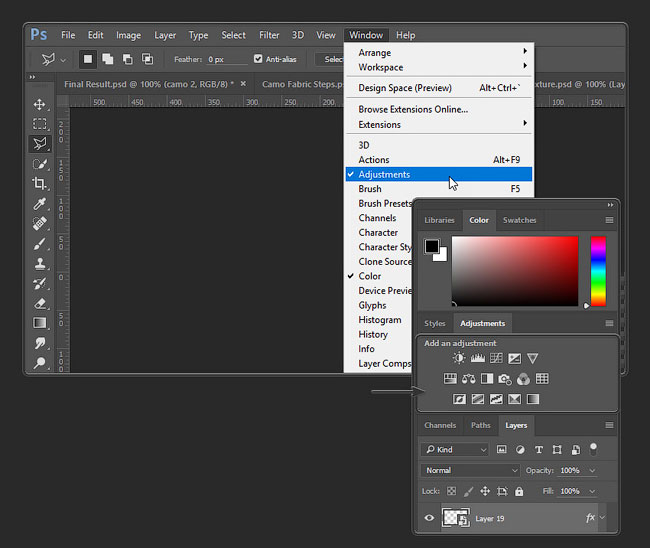Open the Fill slider dropdown arrow
Image resolution: width=650 pixels, height=548 pixels.
tap(592, 491)
